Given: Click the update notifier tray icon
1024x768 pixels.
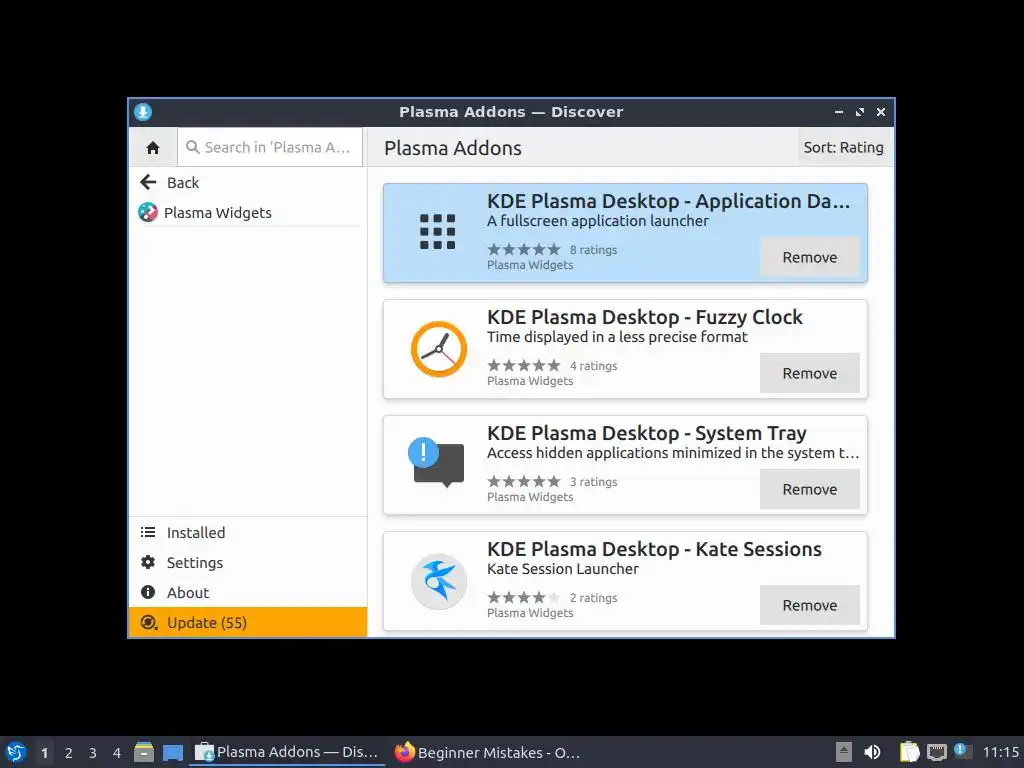Looking at the screenshot, I should 962,751.
